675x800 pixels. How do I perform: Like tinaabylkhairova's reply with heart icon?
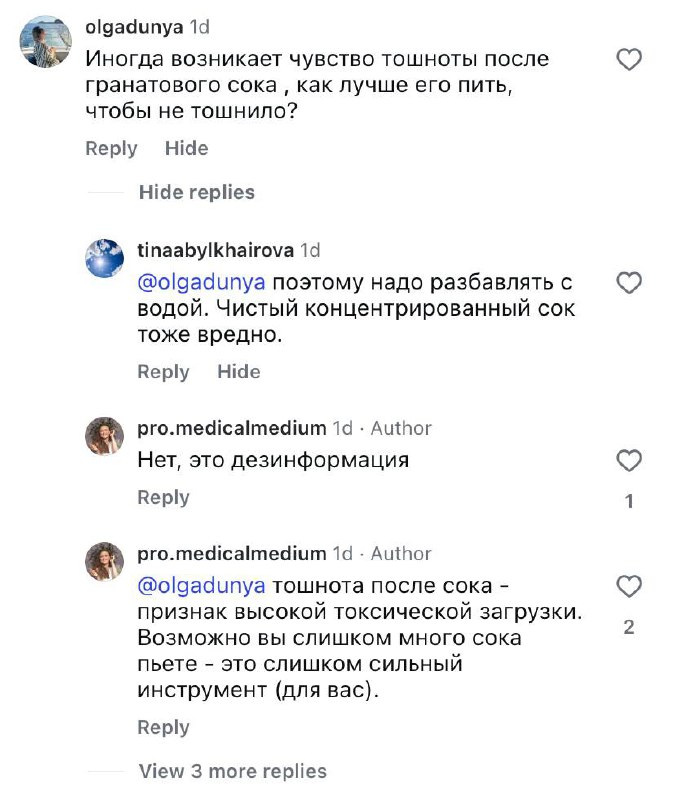click(x=628, y=284)
